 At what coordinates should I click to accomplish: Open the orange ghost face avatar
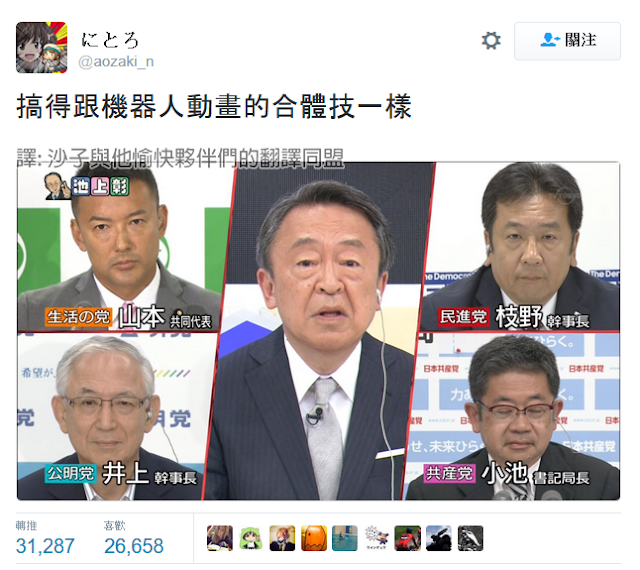pyautogui.click(x=313, y=538)
